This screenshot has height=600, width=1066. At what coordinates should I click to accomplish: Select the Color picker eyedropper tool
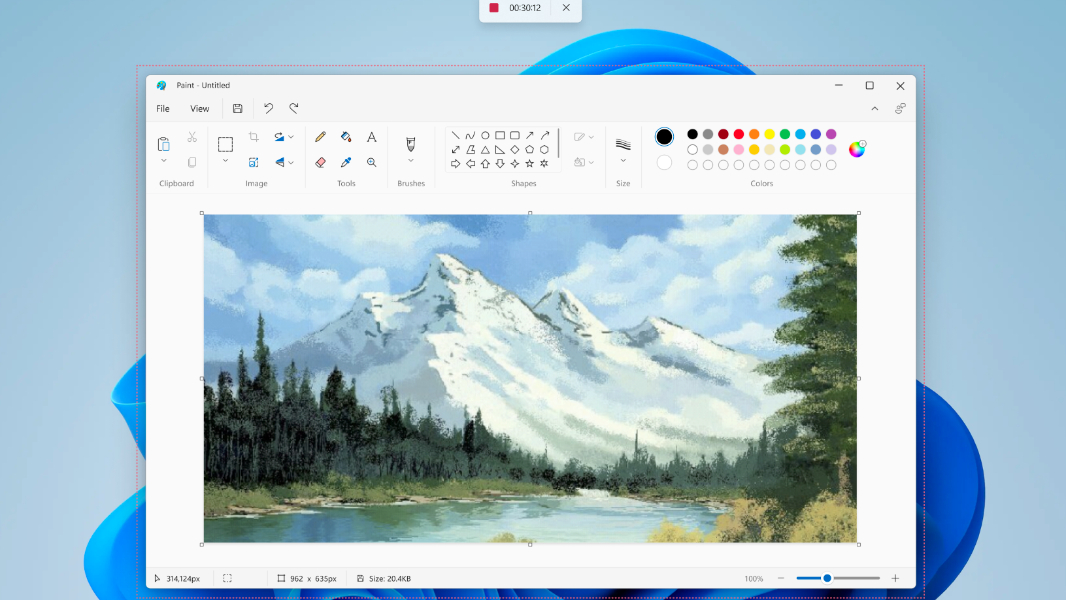tap(346, 162)
